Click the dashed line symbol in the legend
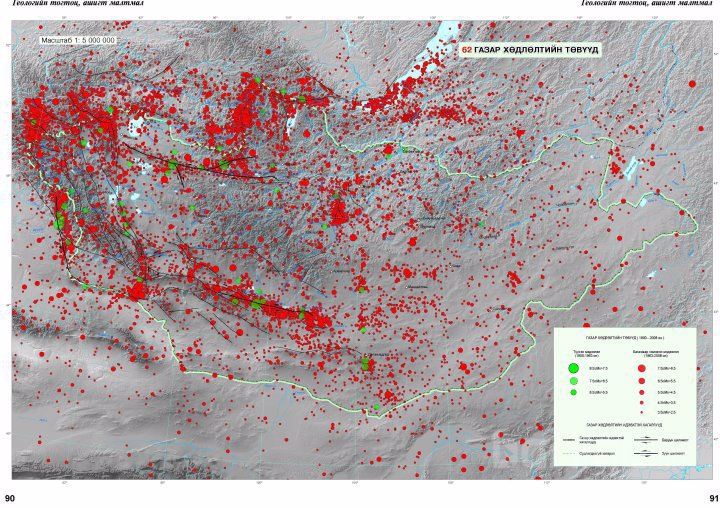The image size is (720, 508). point(571,454)
